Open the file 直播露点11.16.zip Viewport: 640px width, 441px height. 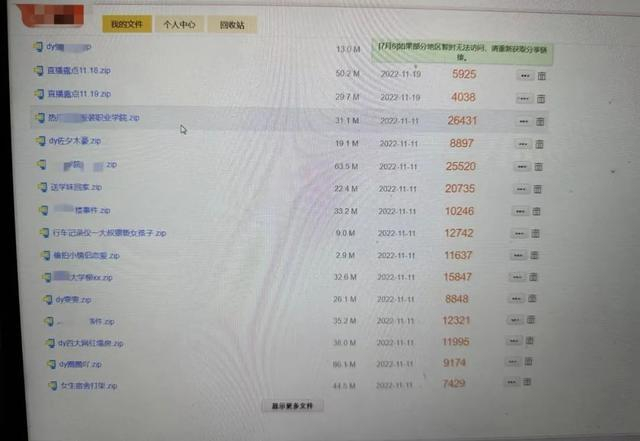click(79, 71)
